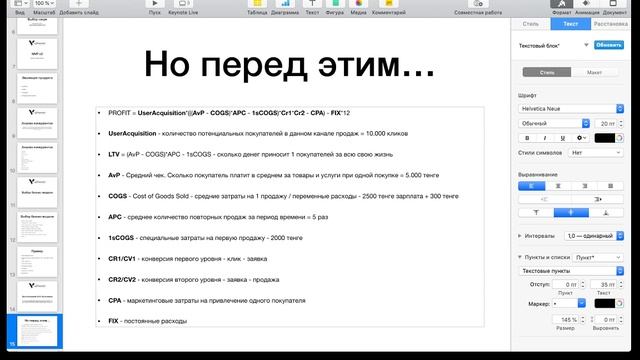Align text right

pyautogui.click(x=584, y=186)
